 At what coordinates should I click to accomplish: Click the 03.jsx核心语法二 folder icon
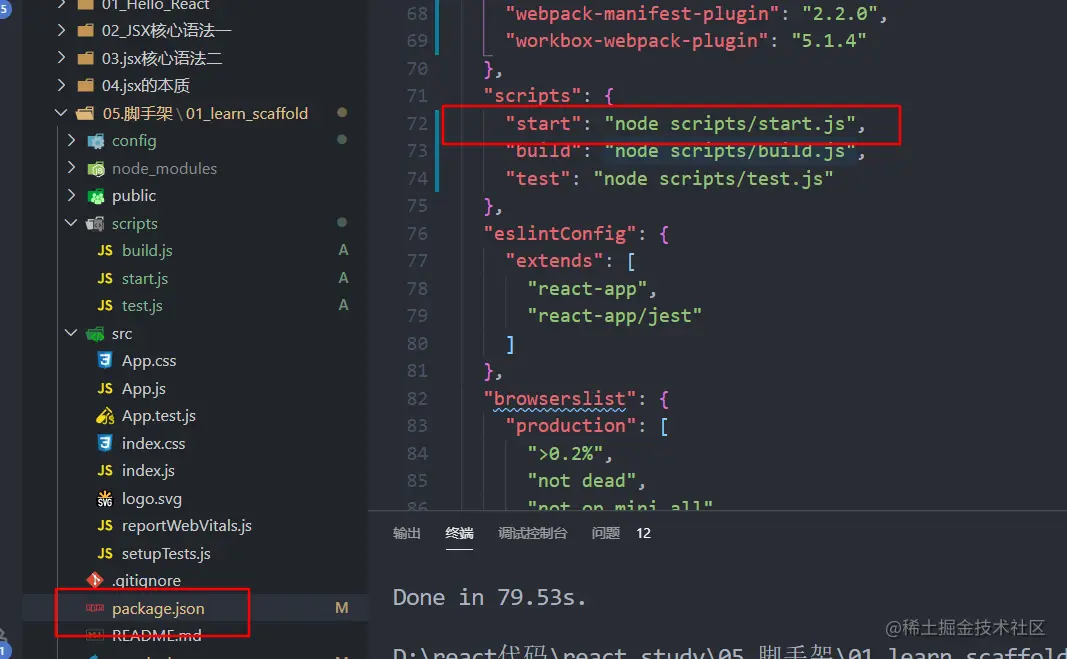tap(86, 58)
